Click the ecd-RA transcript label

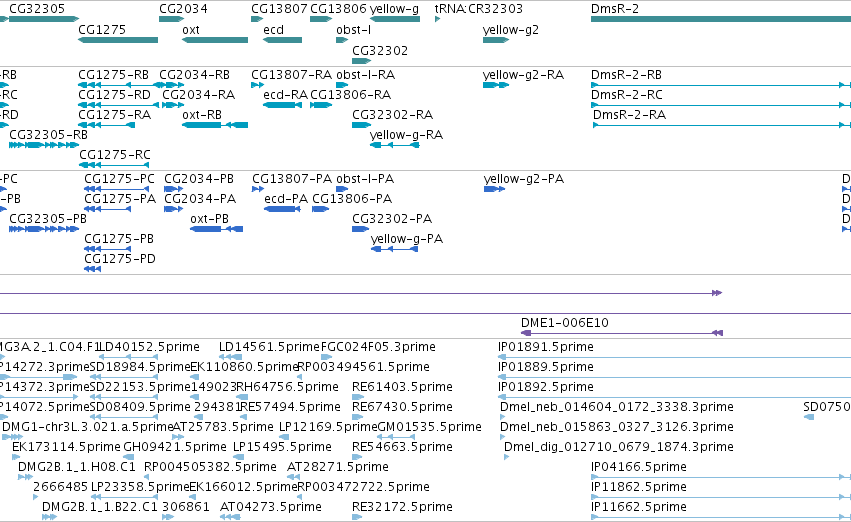point(285,95)
